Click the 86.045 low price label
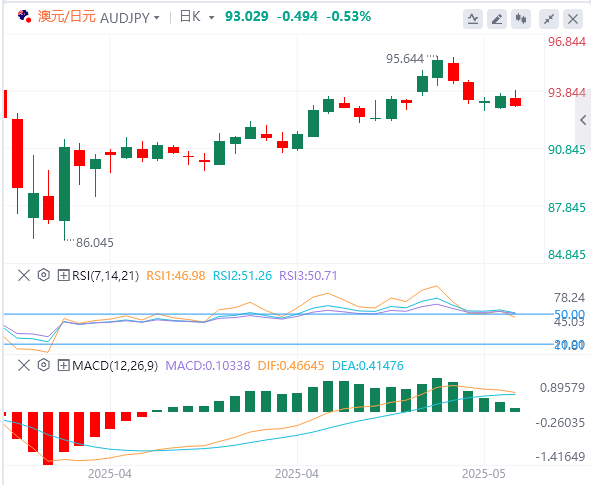This screenshot has height=485, width=591. click(95, 243)
